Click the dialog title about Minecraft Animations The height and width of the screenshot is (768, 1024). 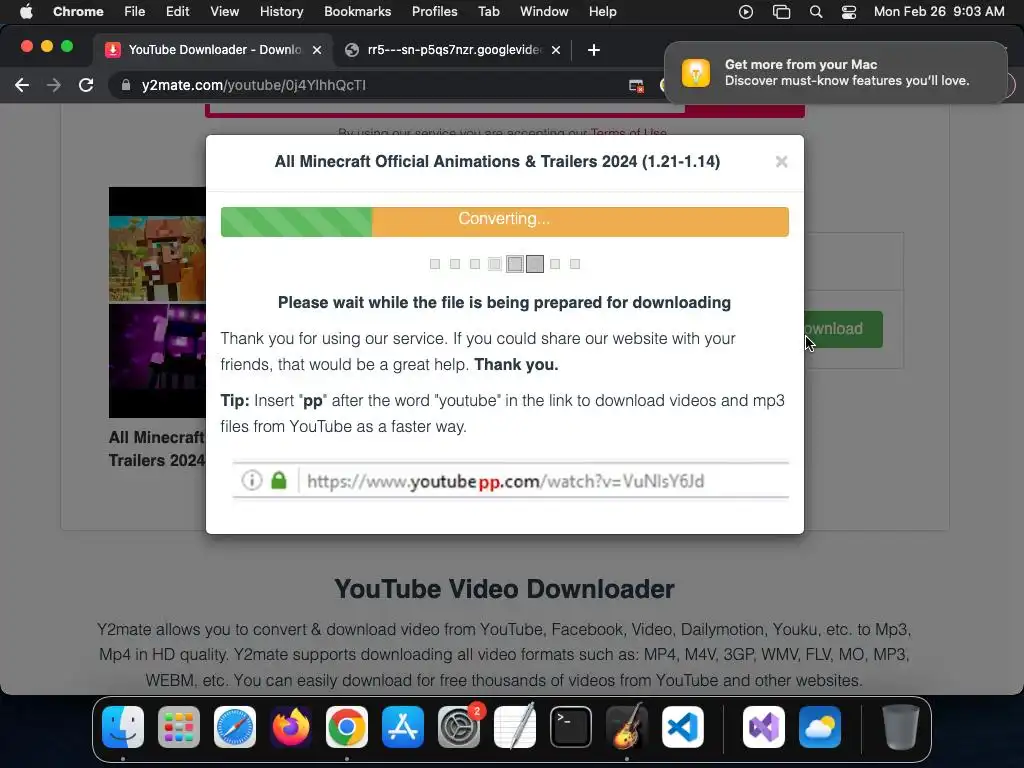click(x=497, y=161)
